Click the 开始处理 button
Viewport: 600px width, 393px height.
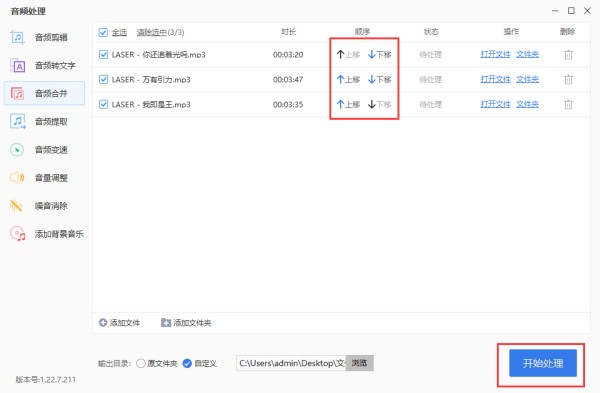(x=543, y=363)
